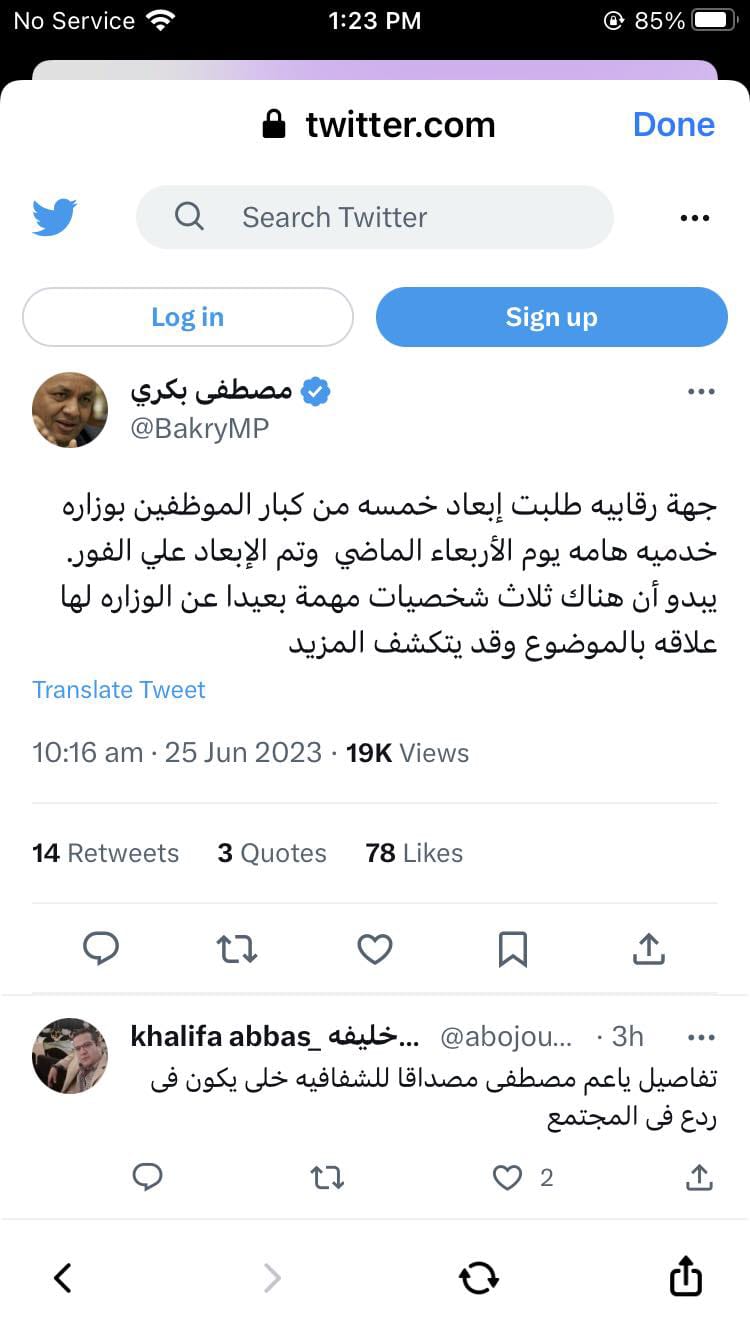The width and height of the screenshot is (750, 1334).
Task: Bookmark the main tweet
Action: pyautogui.click(x=512, y=948)
